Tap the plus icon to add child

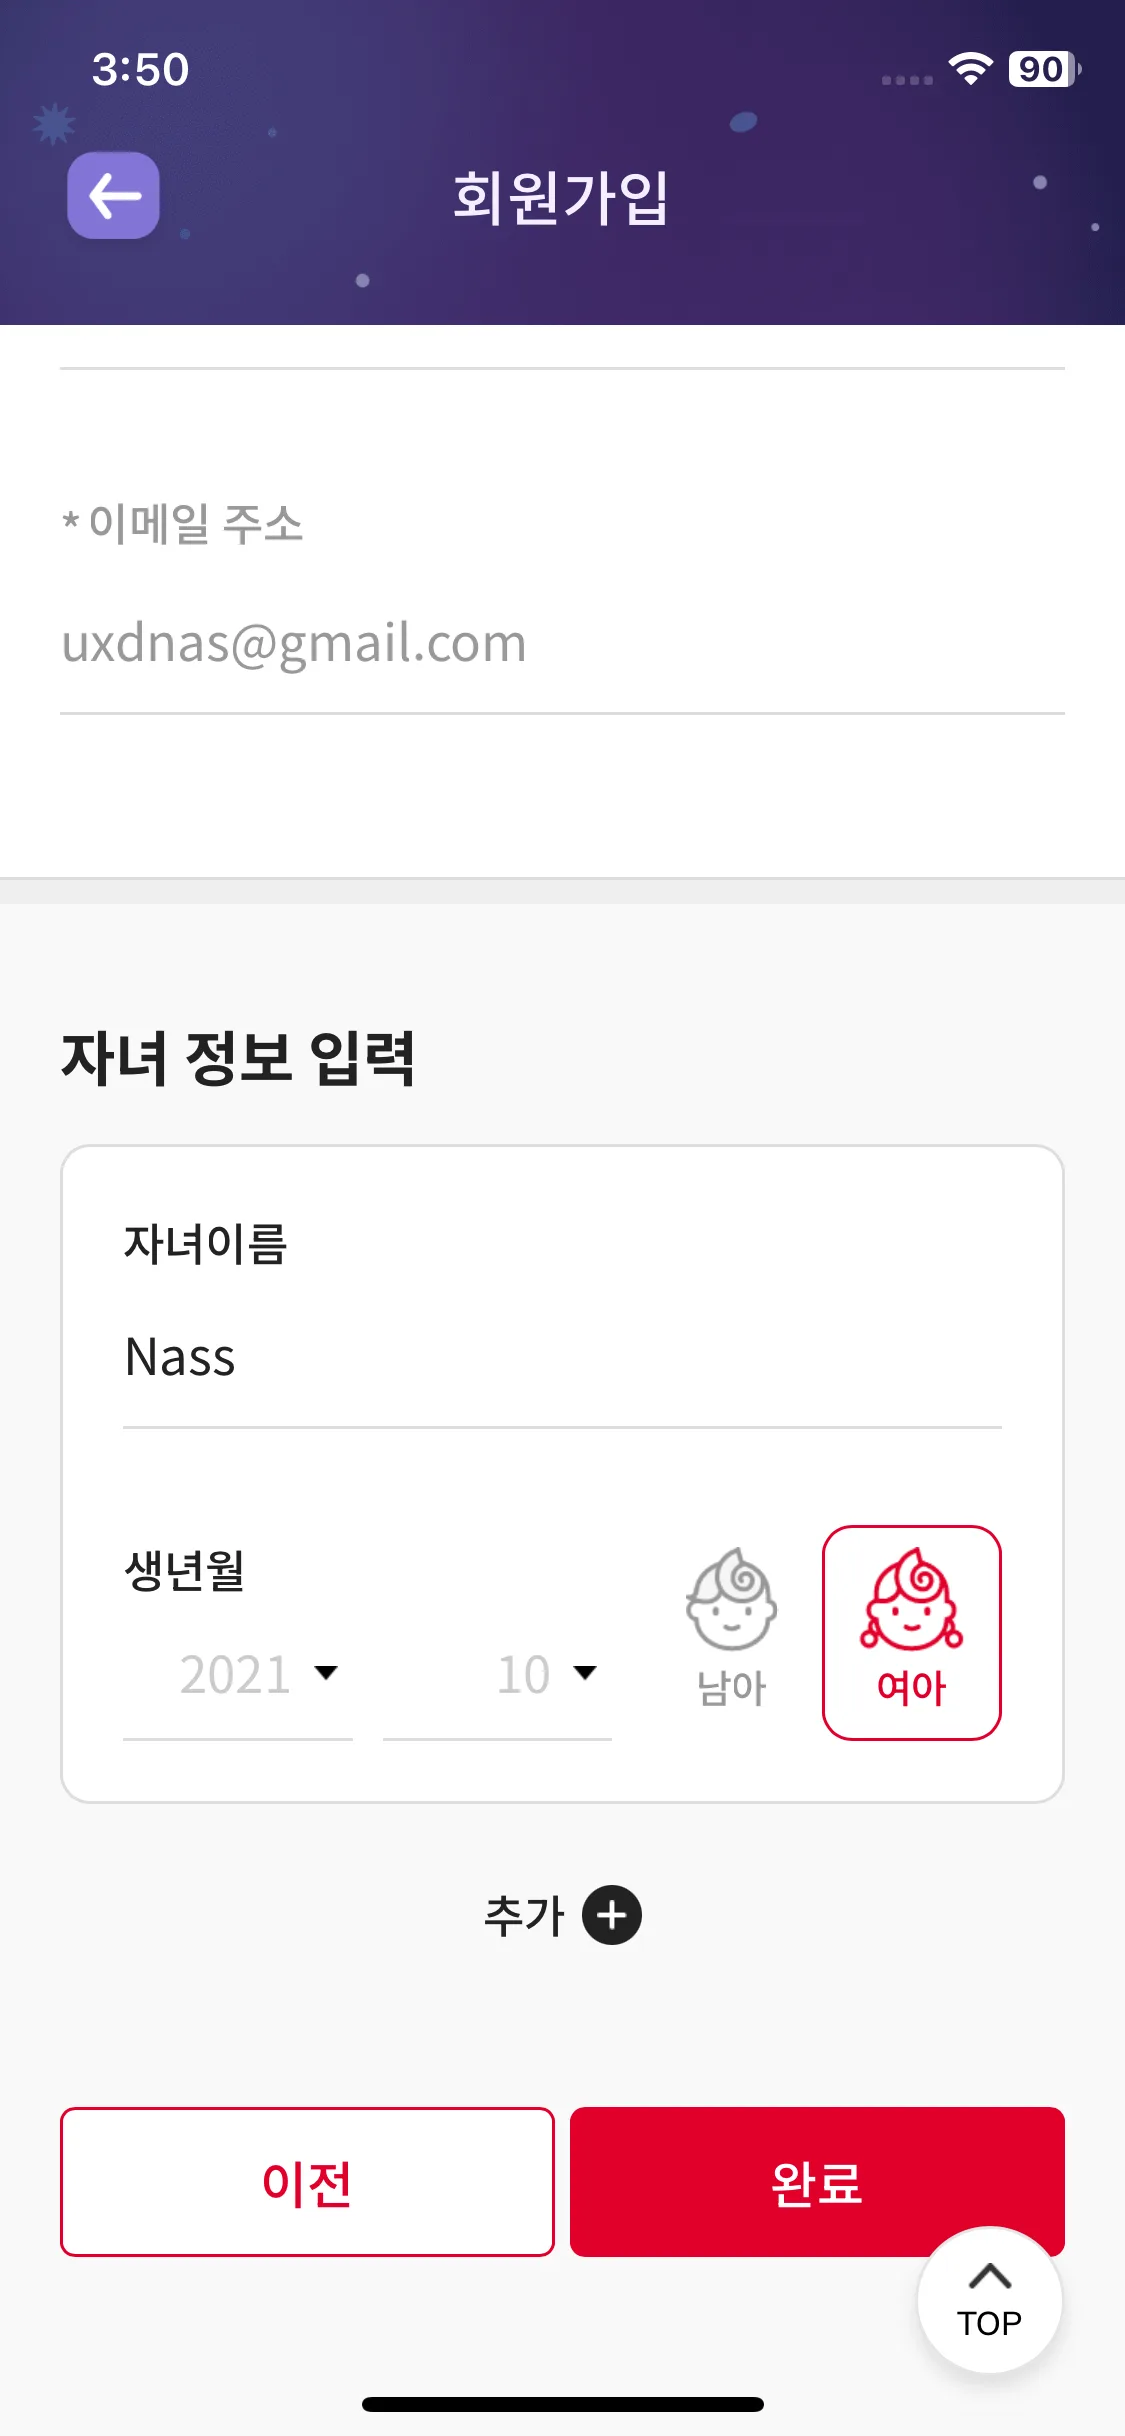tap(612, 1915)
